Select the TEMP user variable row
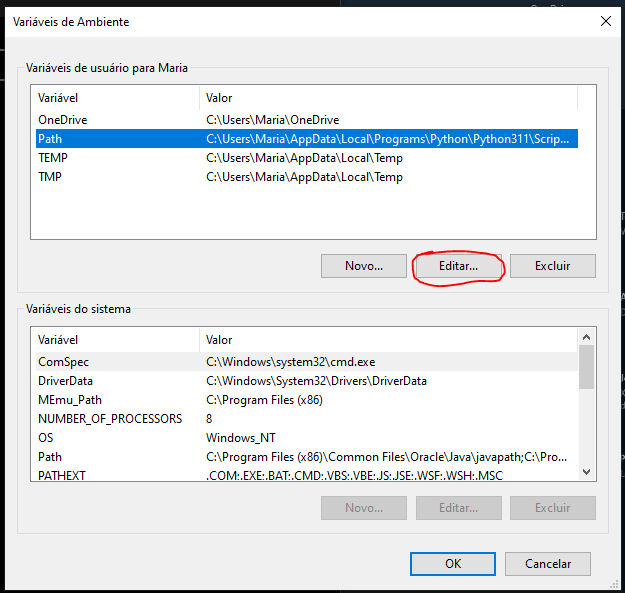 [53, 158]
